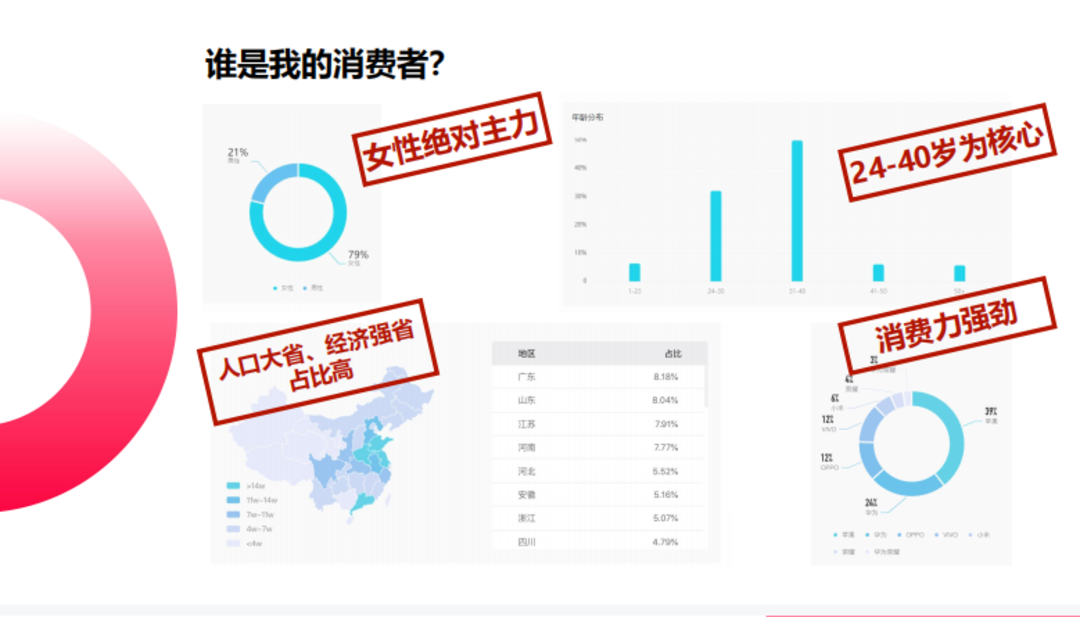Select the 1-23 age group bar
The image size is (1080, 617).
tap(634, 272)
